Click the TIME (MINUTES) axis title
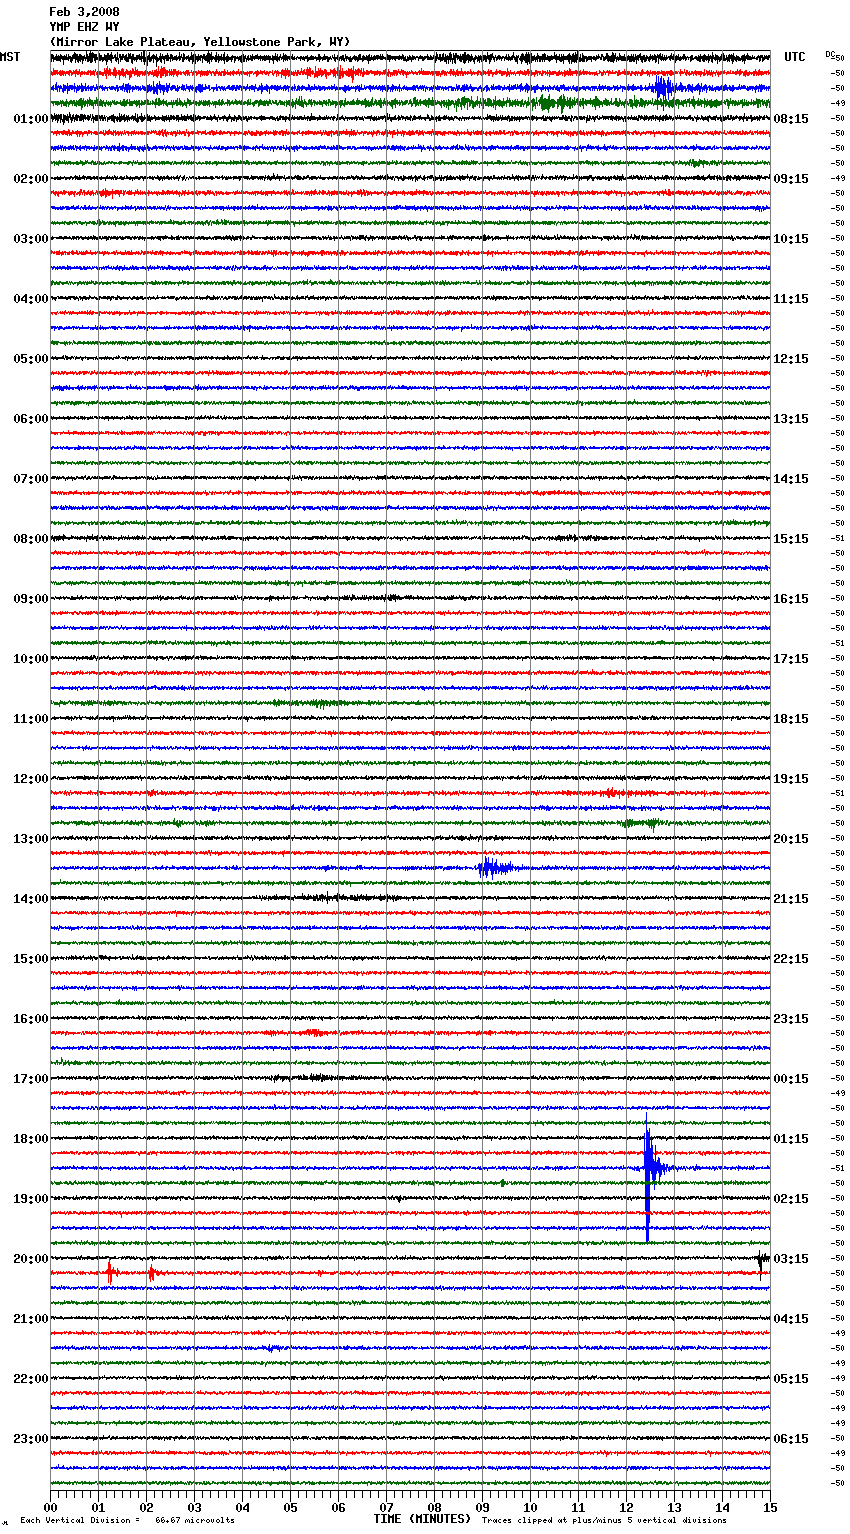The image size is (850, 1534). [x=422, y=1519]
